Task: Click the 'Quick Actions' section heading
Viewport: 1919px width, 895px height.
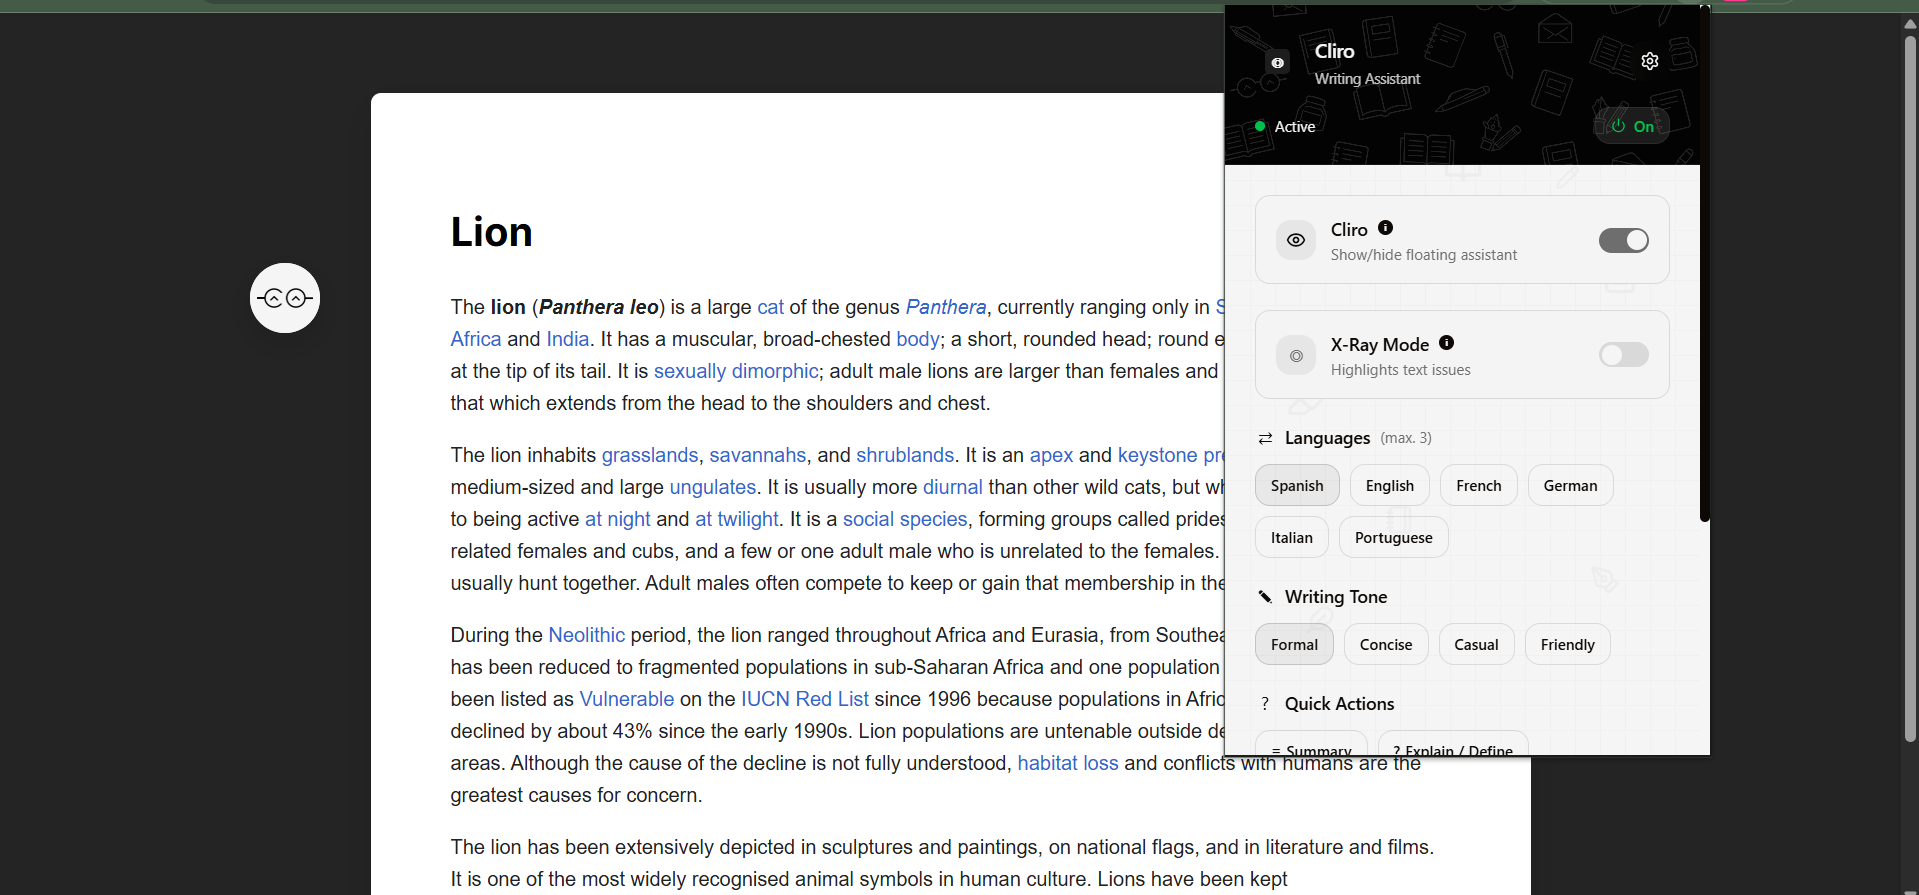Action: tap(1340, 704)
